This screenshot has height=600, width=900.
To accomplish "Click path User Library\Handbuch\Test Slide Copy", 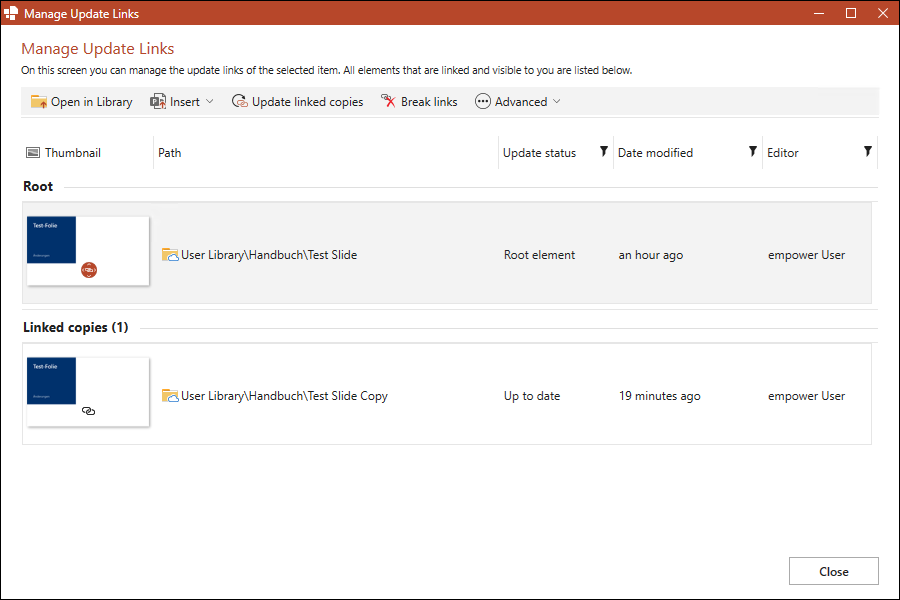I will pos(285,396).
